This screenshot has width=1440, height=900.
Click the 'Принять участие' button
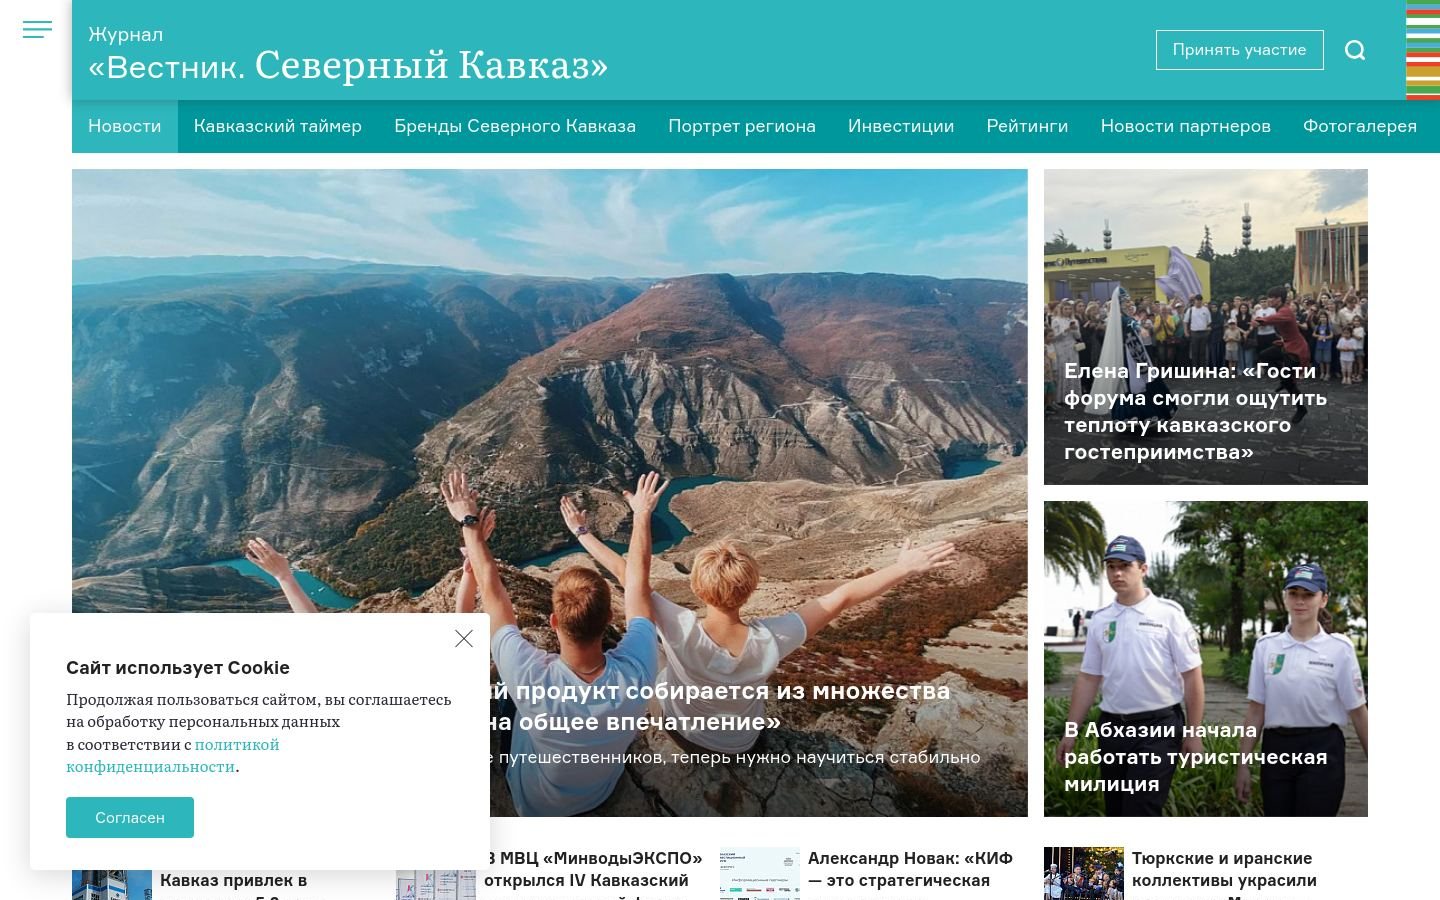(1240, 50)
